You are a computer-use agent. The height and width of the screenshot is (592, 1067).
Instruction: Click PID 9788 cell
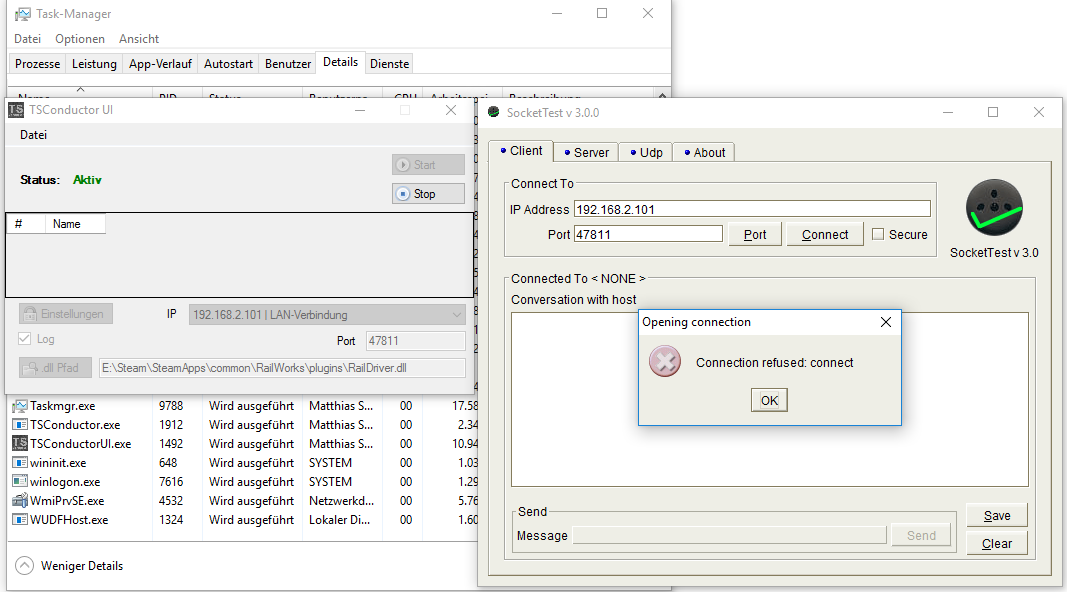tap(171, 406)
